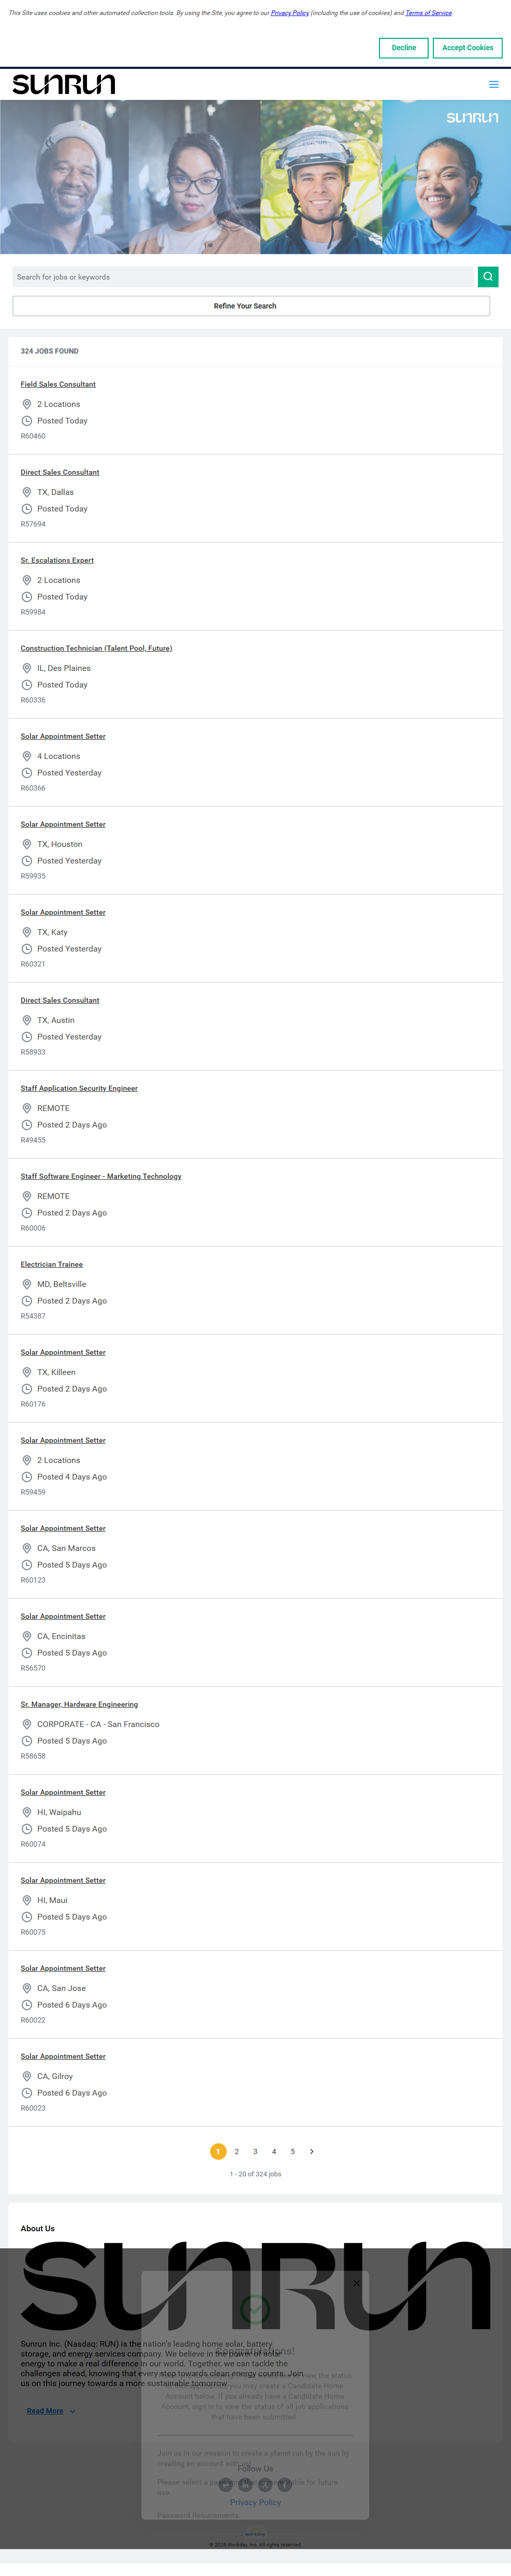Expand the Refine Your Search panel
Image resolution: width=511 pixels, height=2576 pixels.
[251, 306]
